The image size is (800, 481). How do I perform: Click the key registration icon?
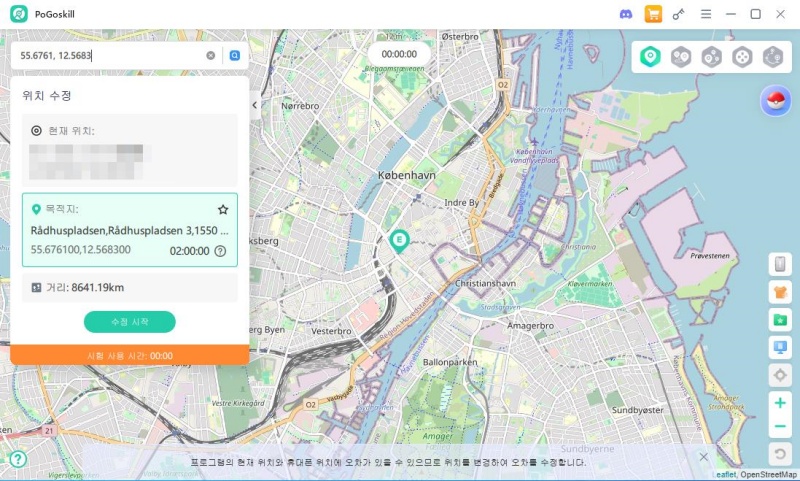pyautogui.click(x=678, y=14)
